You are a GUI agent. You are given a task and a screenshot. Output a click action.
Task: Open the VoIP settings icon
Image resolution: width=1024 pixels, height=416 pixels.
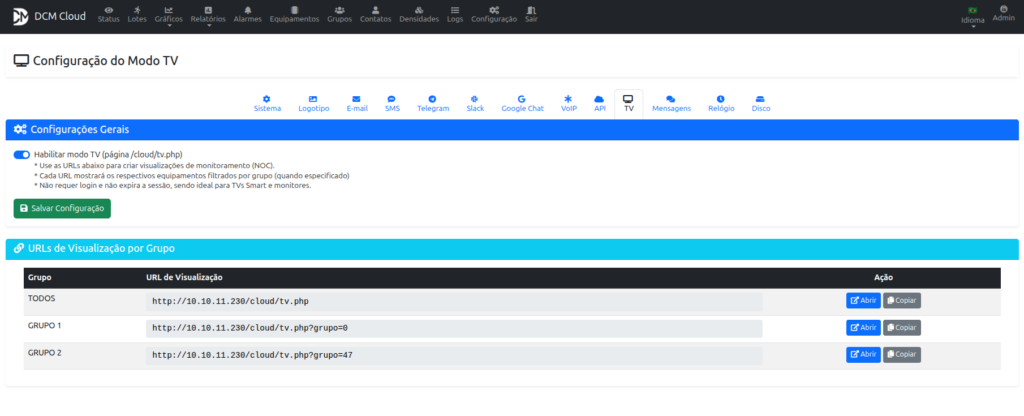point(568,98)
